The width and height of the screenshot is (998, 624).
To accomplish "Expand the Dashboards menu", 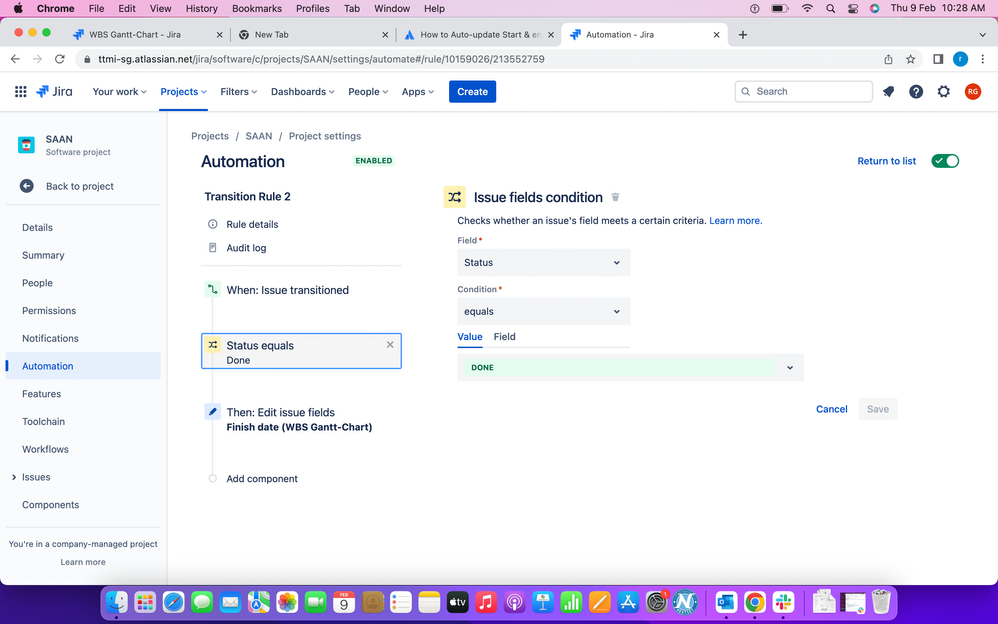I will [302, 92].
